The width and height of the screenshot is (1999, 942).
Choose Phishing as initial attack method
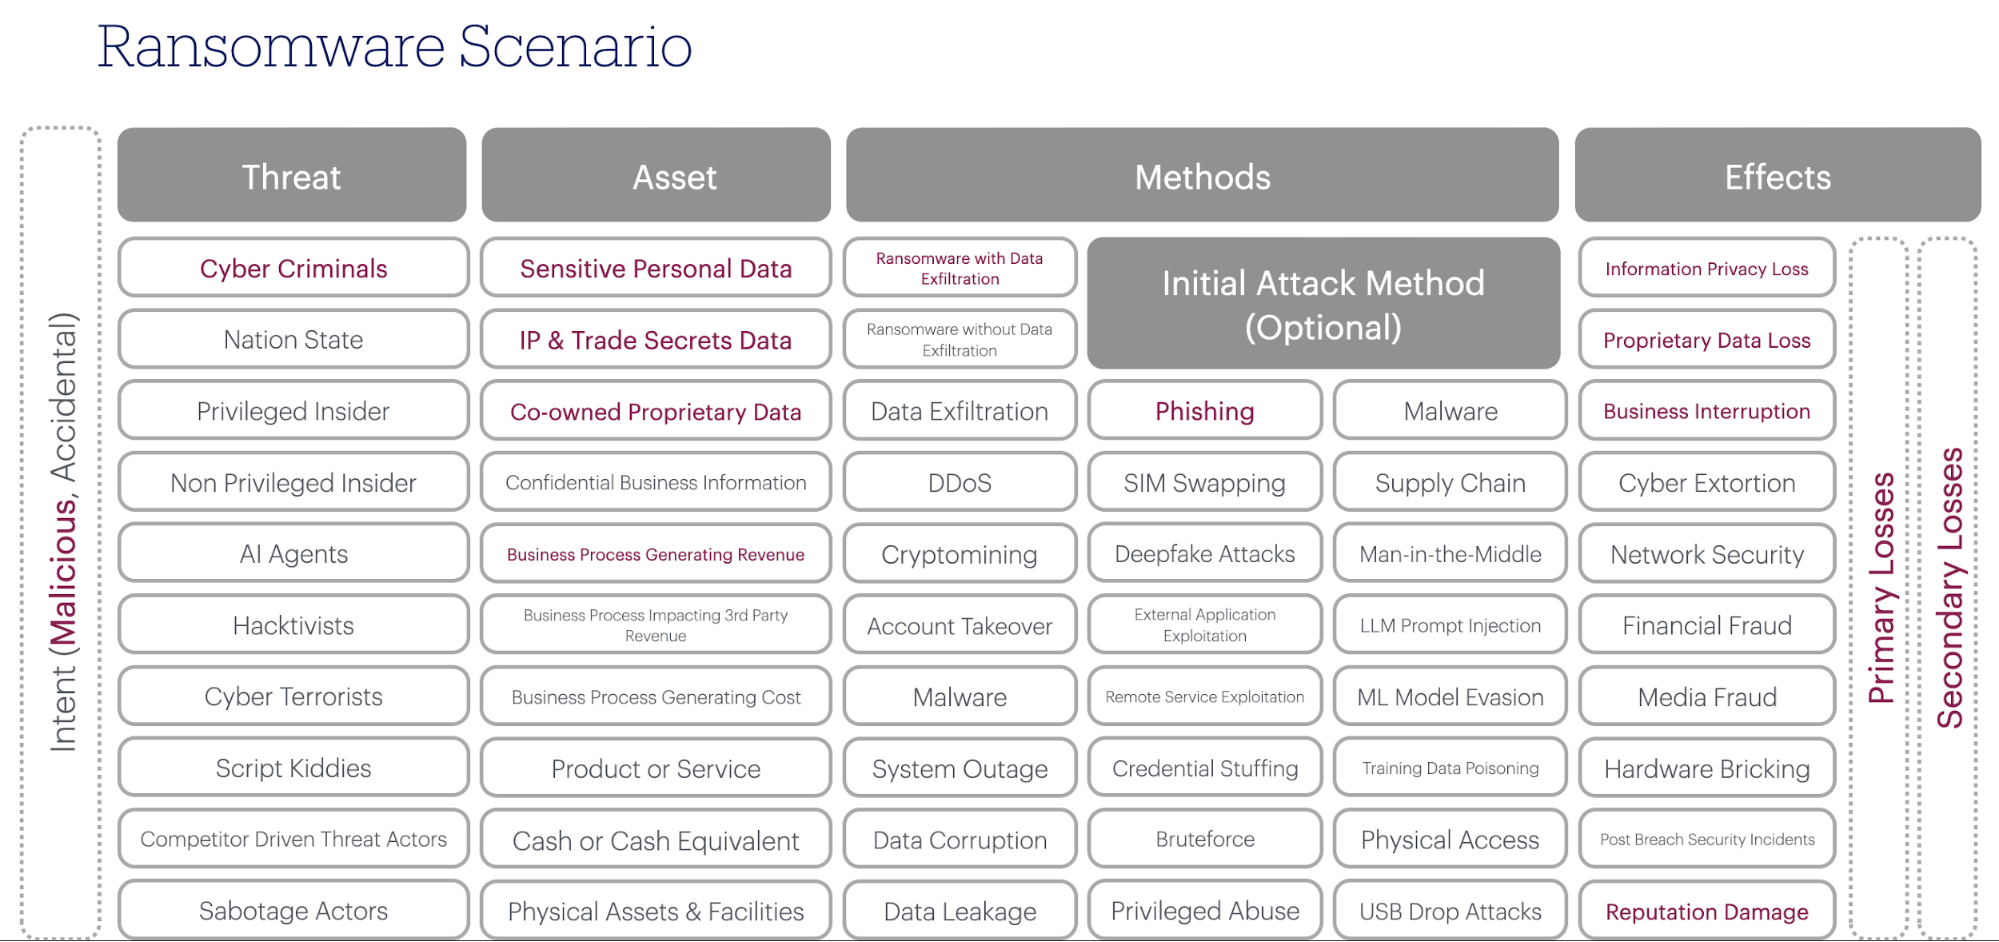1204,411
